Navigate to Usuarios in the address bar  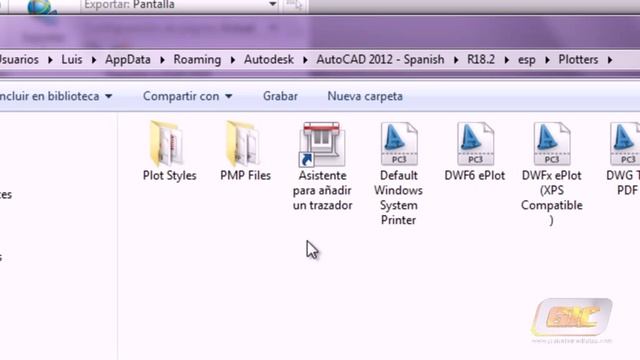click(19, 60)
